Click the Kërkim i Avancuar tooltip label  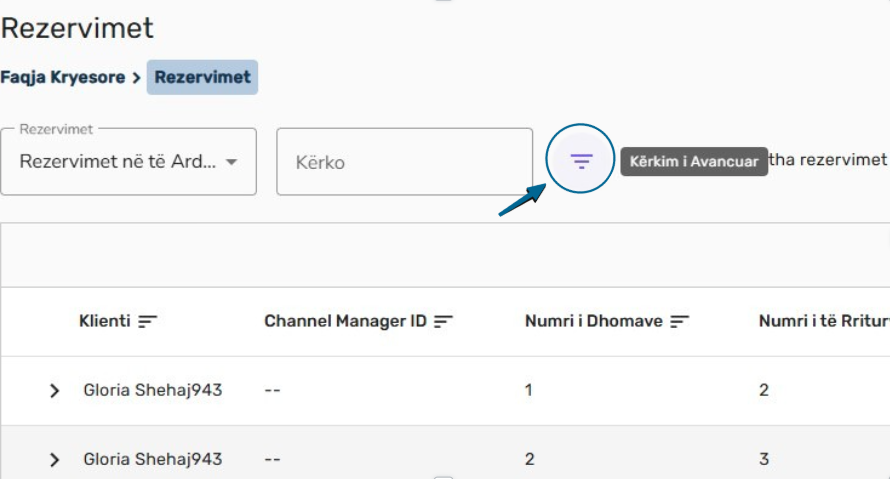(x=693, y=162)
